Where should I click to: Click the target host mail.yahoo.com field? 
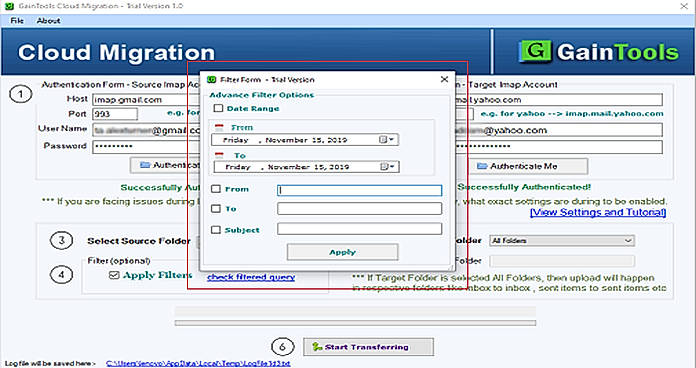click(x=558, y=100)
